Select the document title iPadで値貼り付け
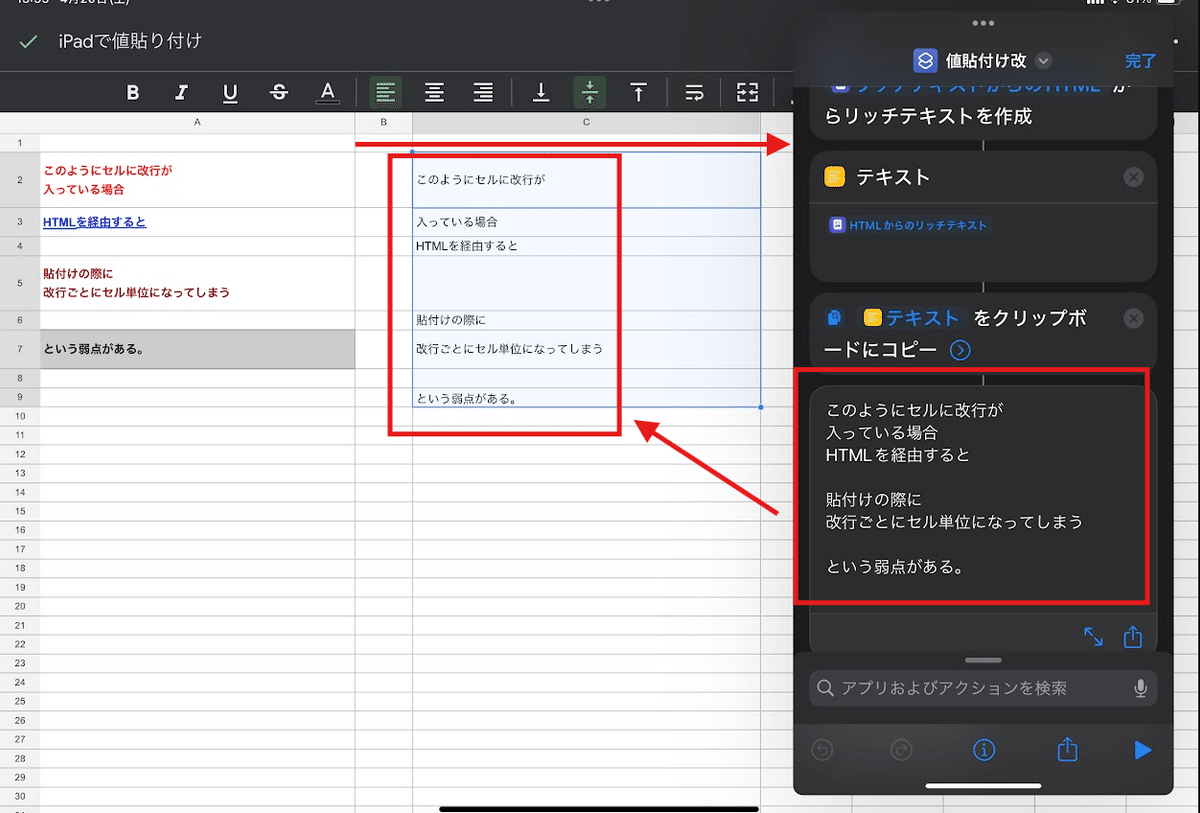1200x813 pixels. coord(130,41)
